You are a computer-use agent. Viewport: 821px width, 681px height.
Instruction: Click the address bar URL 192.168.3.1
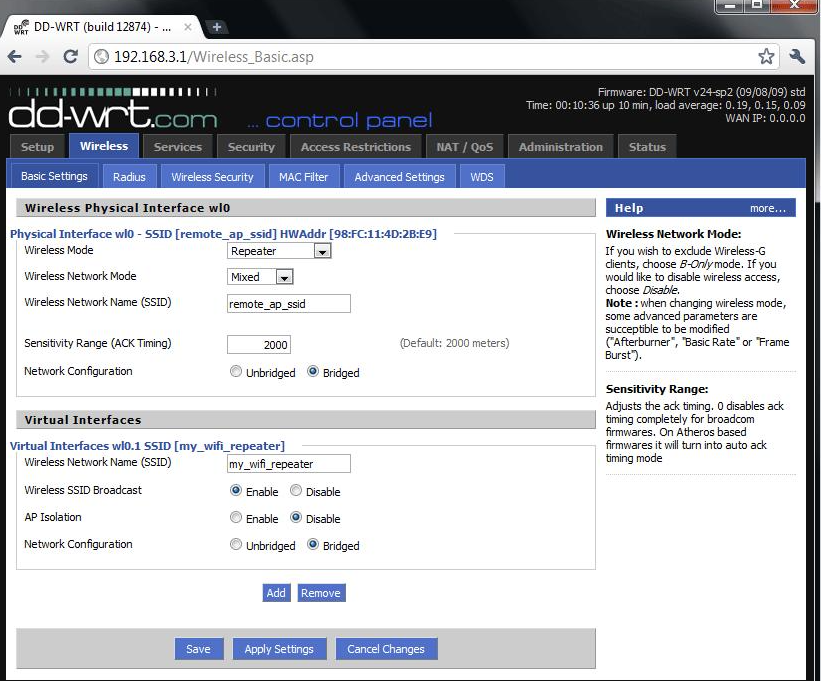pos(214,57)
